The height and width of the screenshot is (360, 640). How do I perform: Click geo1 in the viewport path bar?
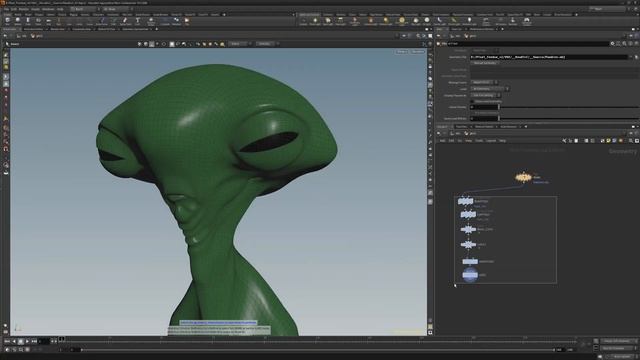(37, 36)
